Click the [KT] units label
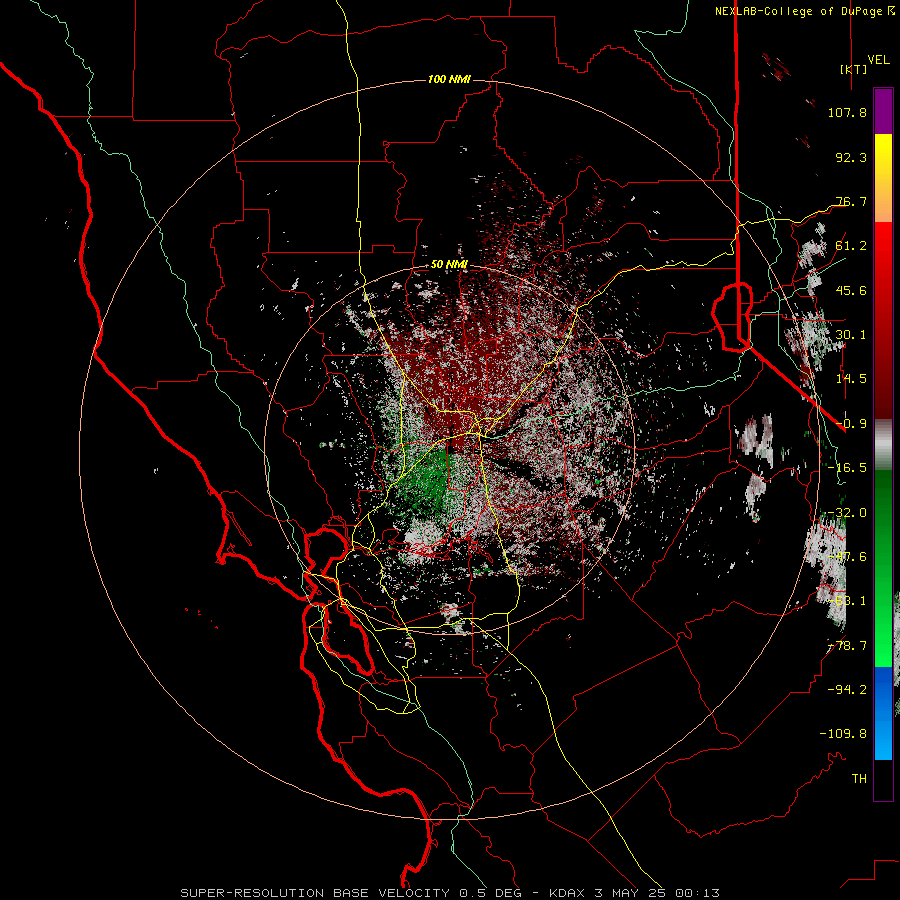Viewport: 900px width, 900px height. (853, 69)
